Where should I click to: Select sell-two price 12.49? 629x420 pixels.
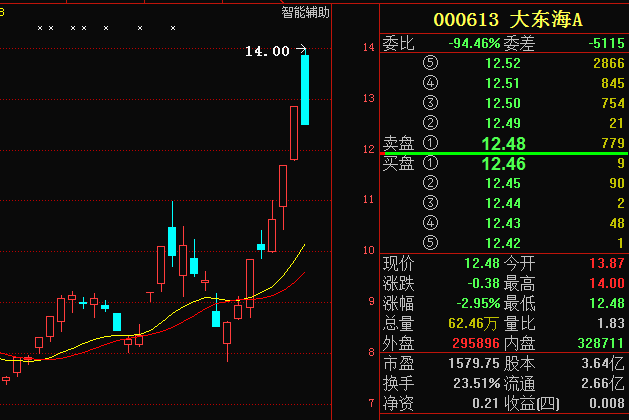503,123
